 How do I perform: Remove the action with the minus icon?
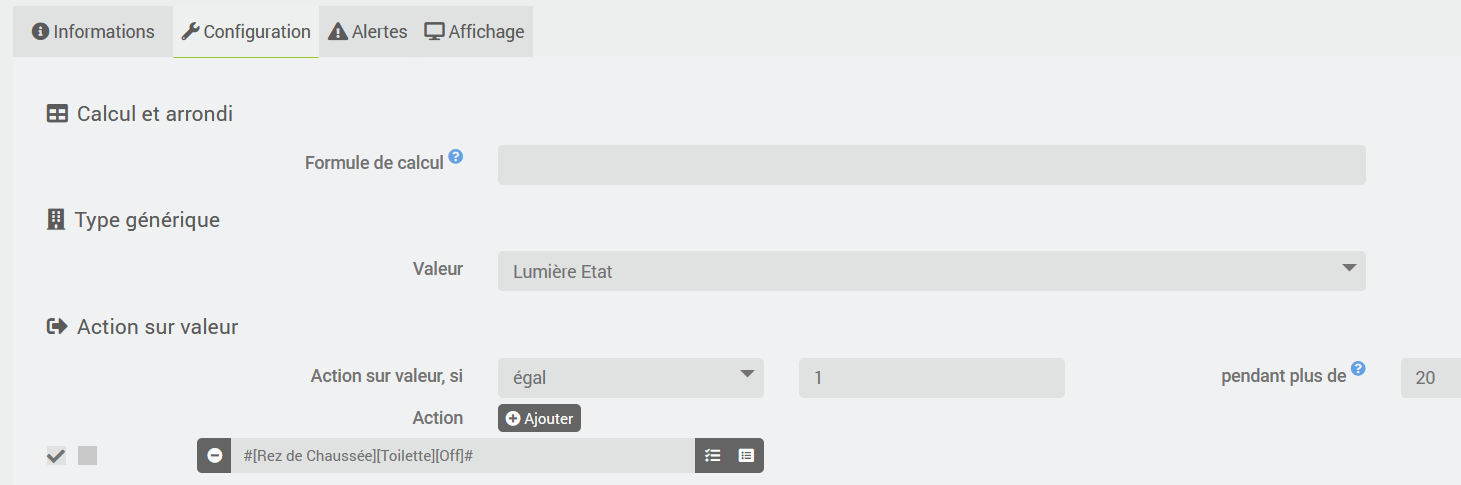214,455
